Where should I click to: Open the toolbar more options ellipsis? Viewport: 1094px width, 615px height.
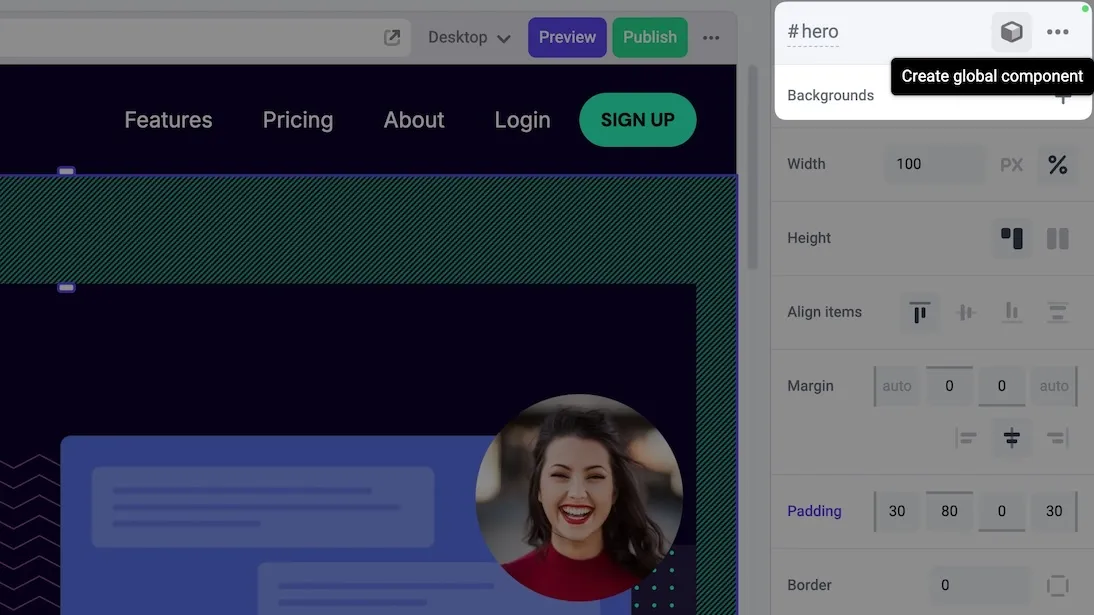[x=711, y=38]
